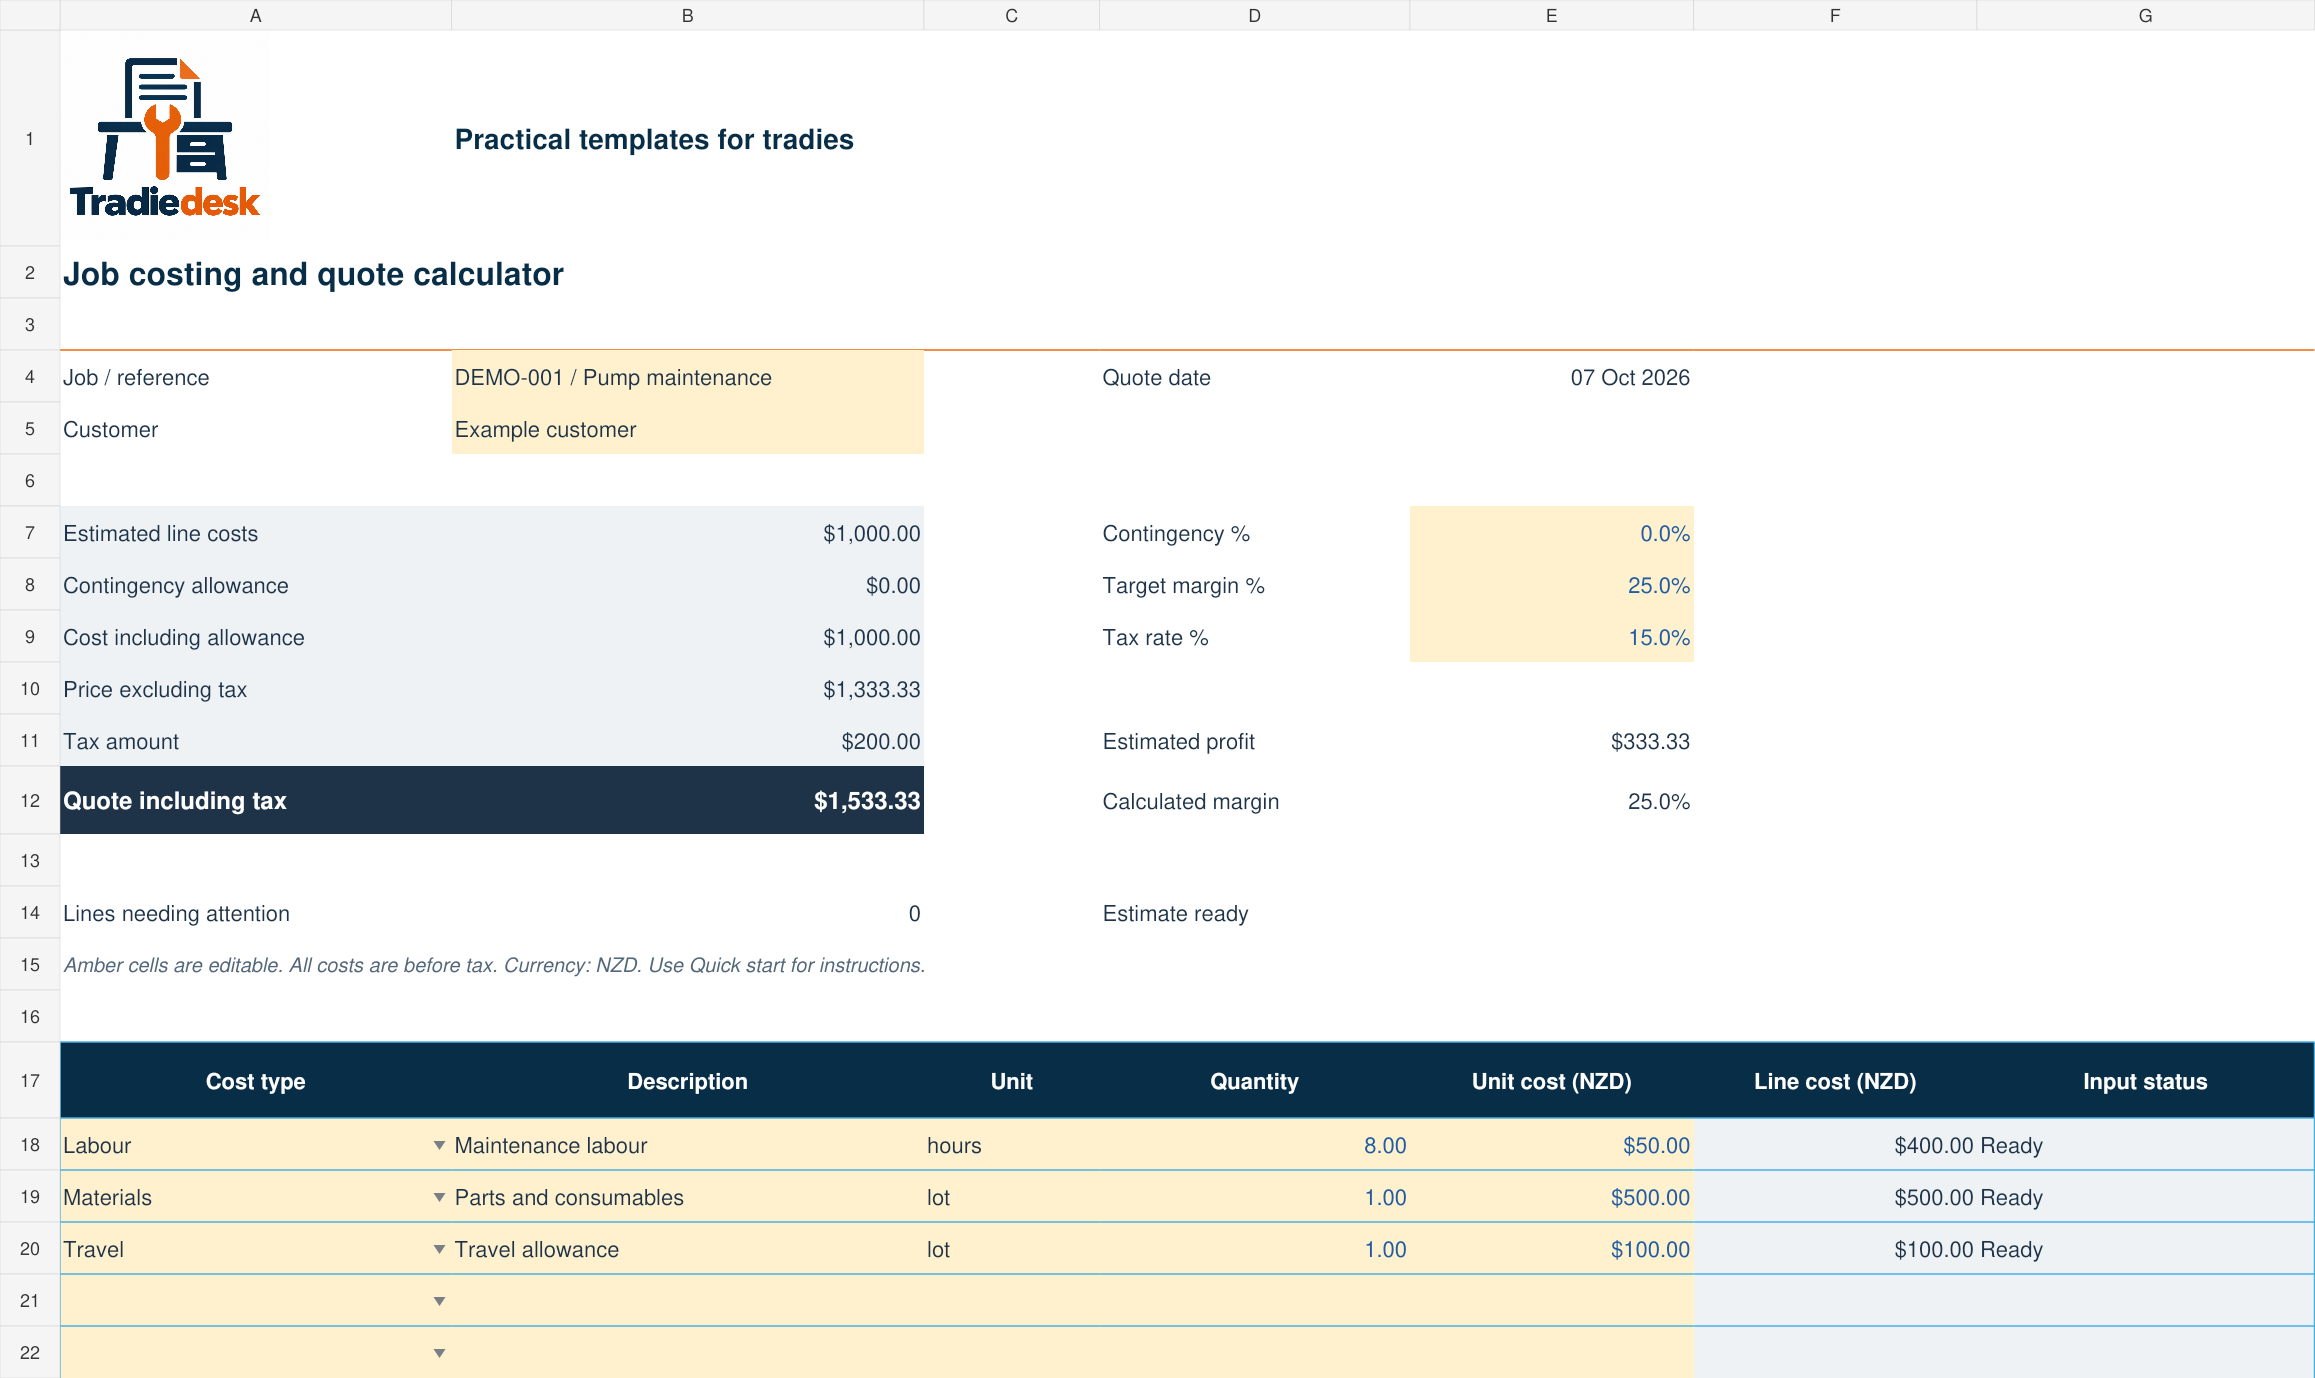Edit the Target margin % value 25.0%
Image resolution: width=2315 pixels, height=1378 pixels.
click(1551, 585)
